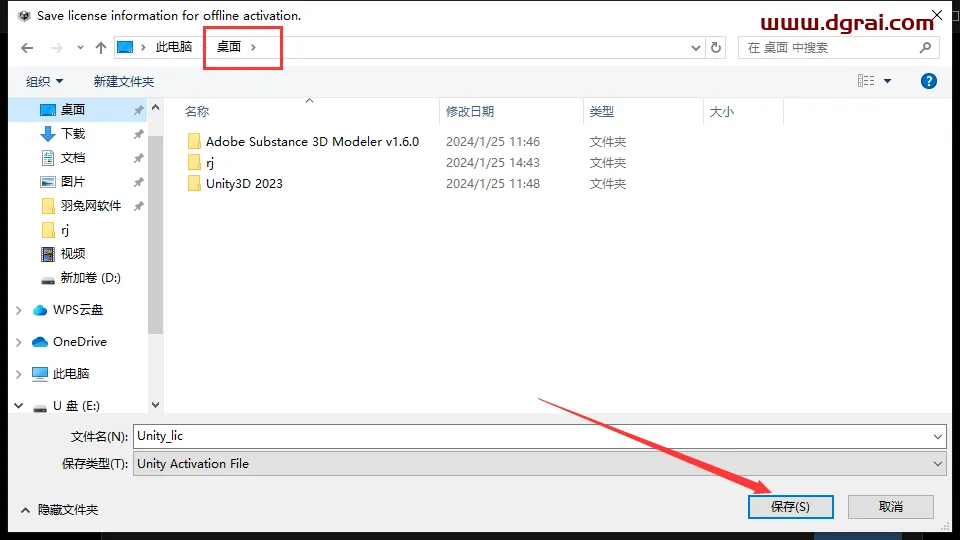Select rj folder in the navigation pane
This screenshot has width=960, height=540.
[65, 230]
